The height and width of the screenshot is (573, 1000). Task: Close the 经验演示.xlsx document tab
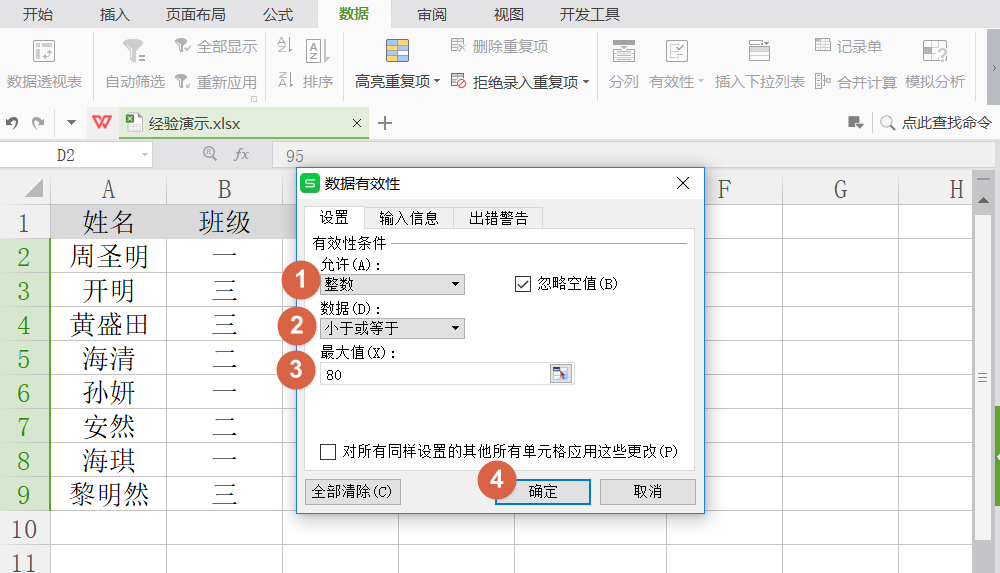[x=357, y=123]
